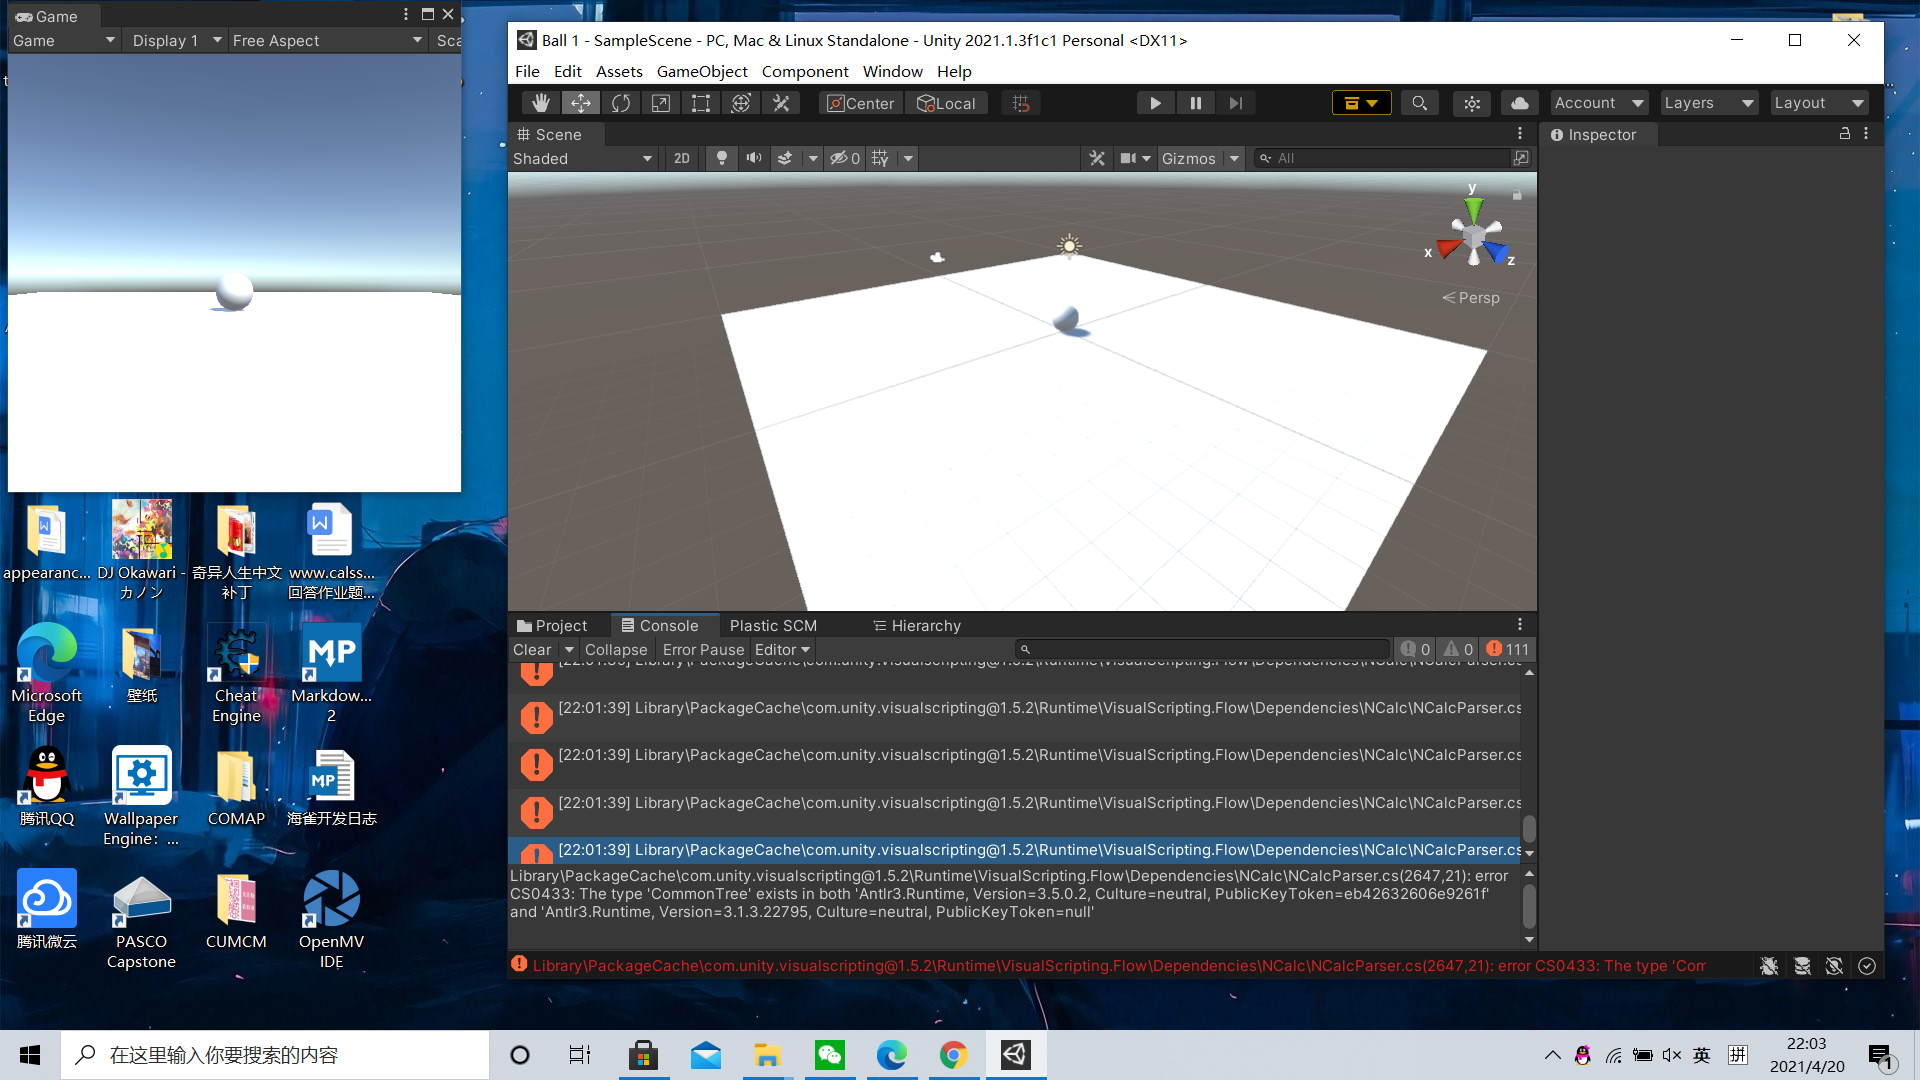
Task: Select the Scale tool
Action: (x=661, y=103)
